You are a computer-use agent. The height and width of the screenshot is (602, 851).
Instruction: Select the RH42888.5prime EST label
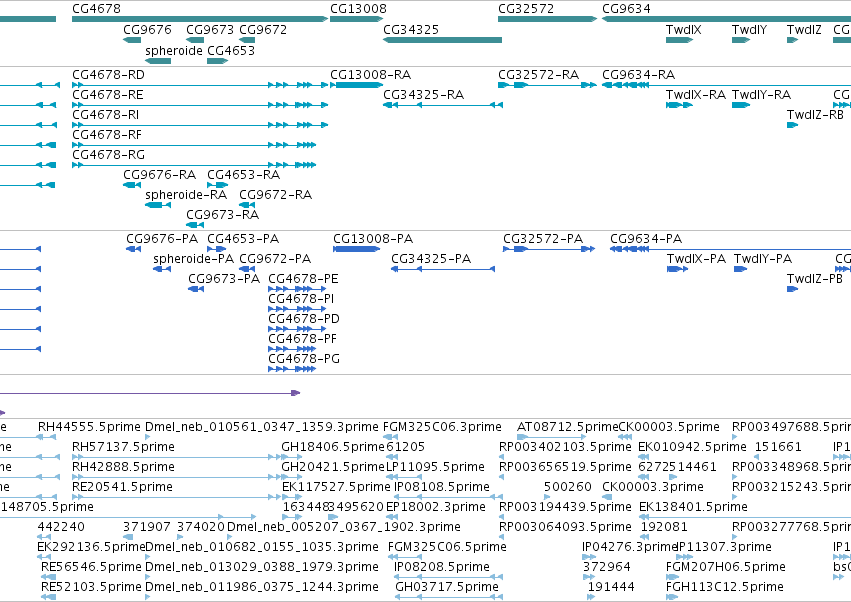click(x=123, y=467)
